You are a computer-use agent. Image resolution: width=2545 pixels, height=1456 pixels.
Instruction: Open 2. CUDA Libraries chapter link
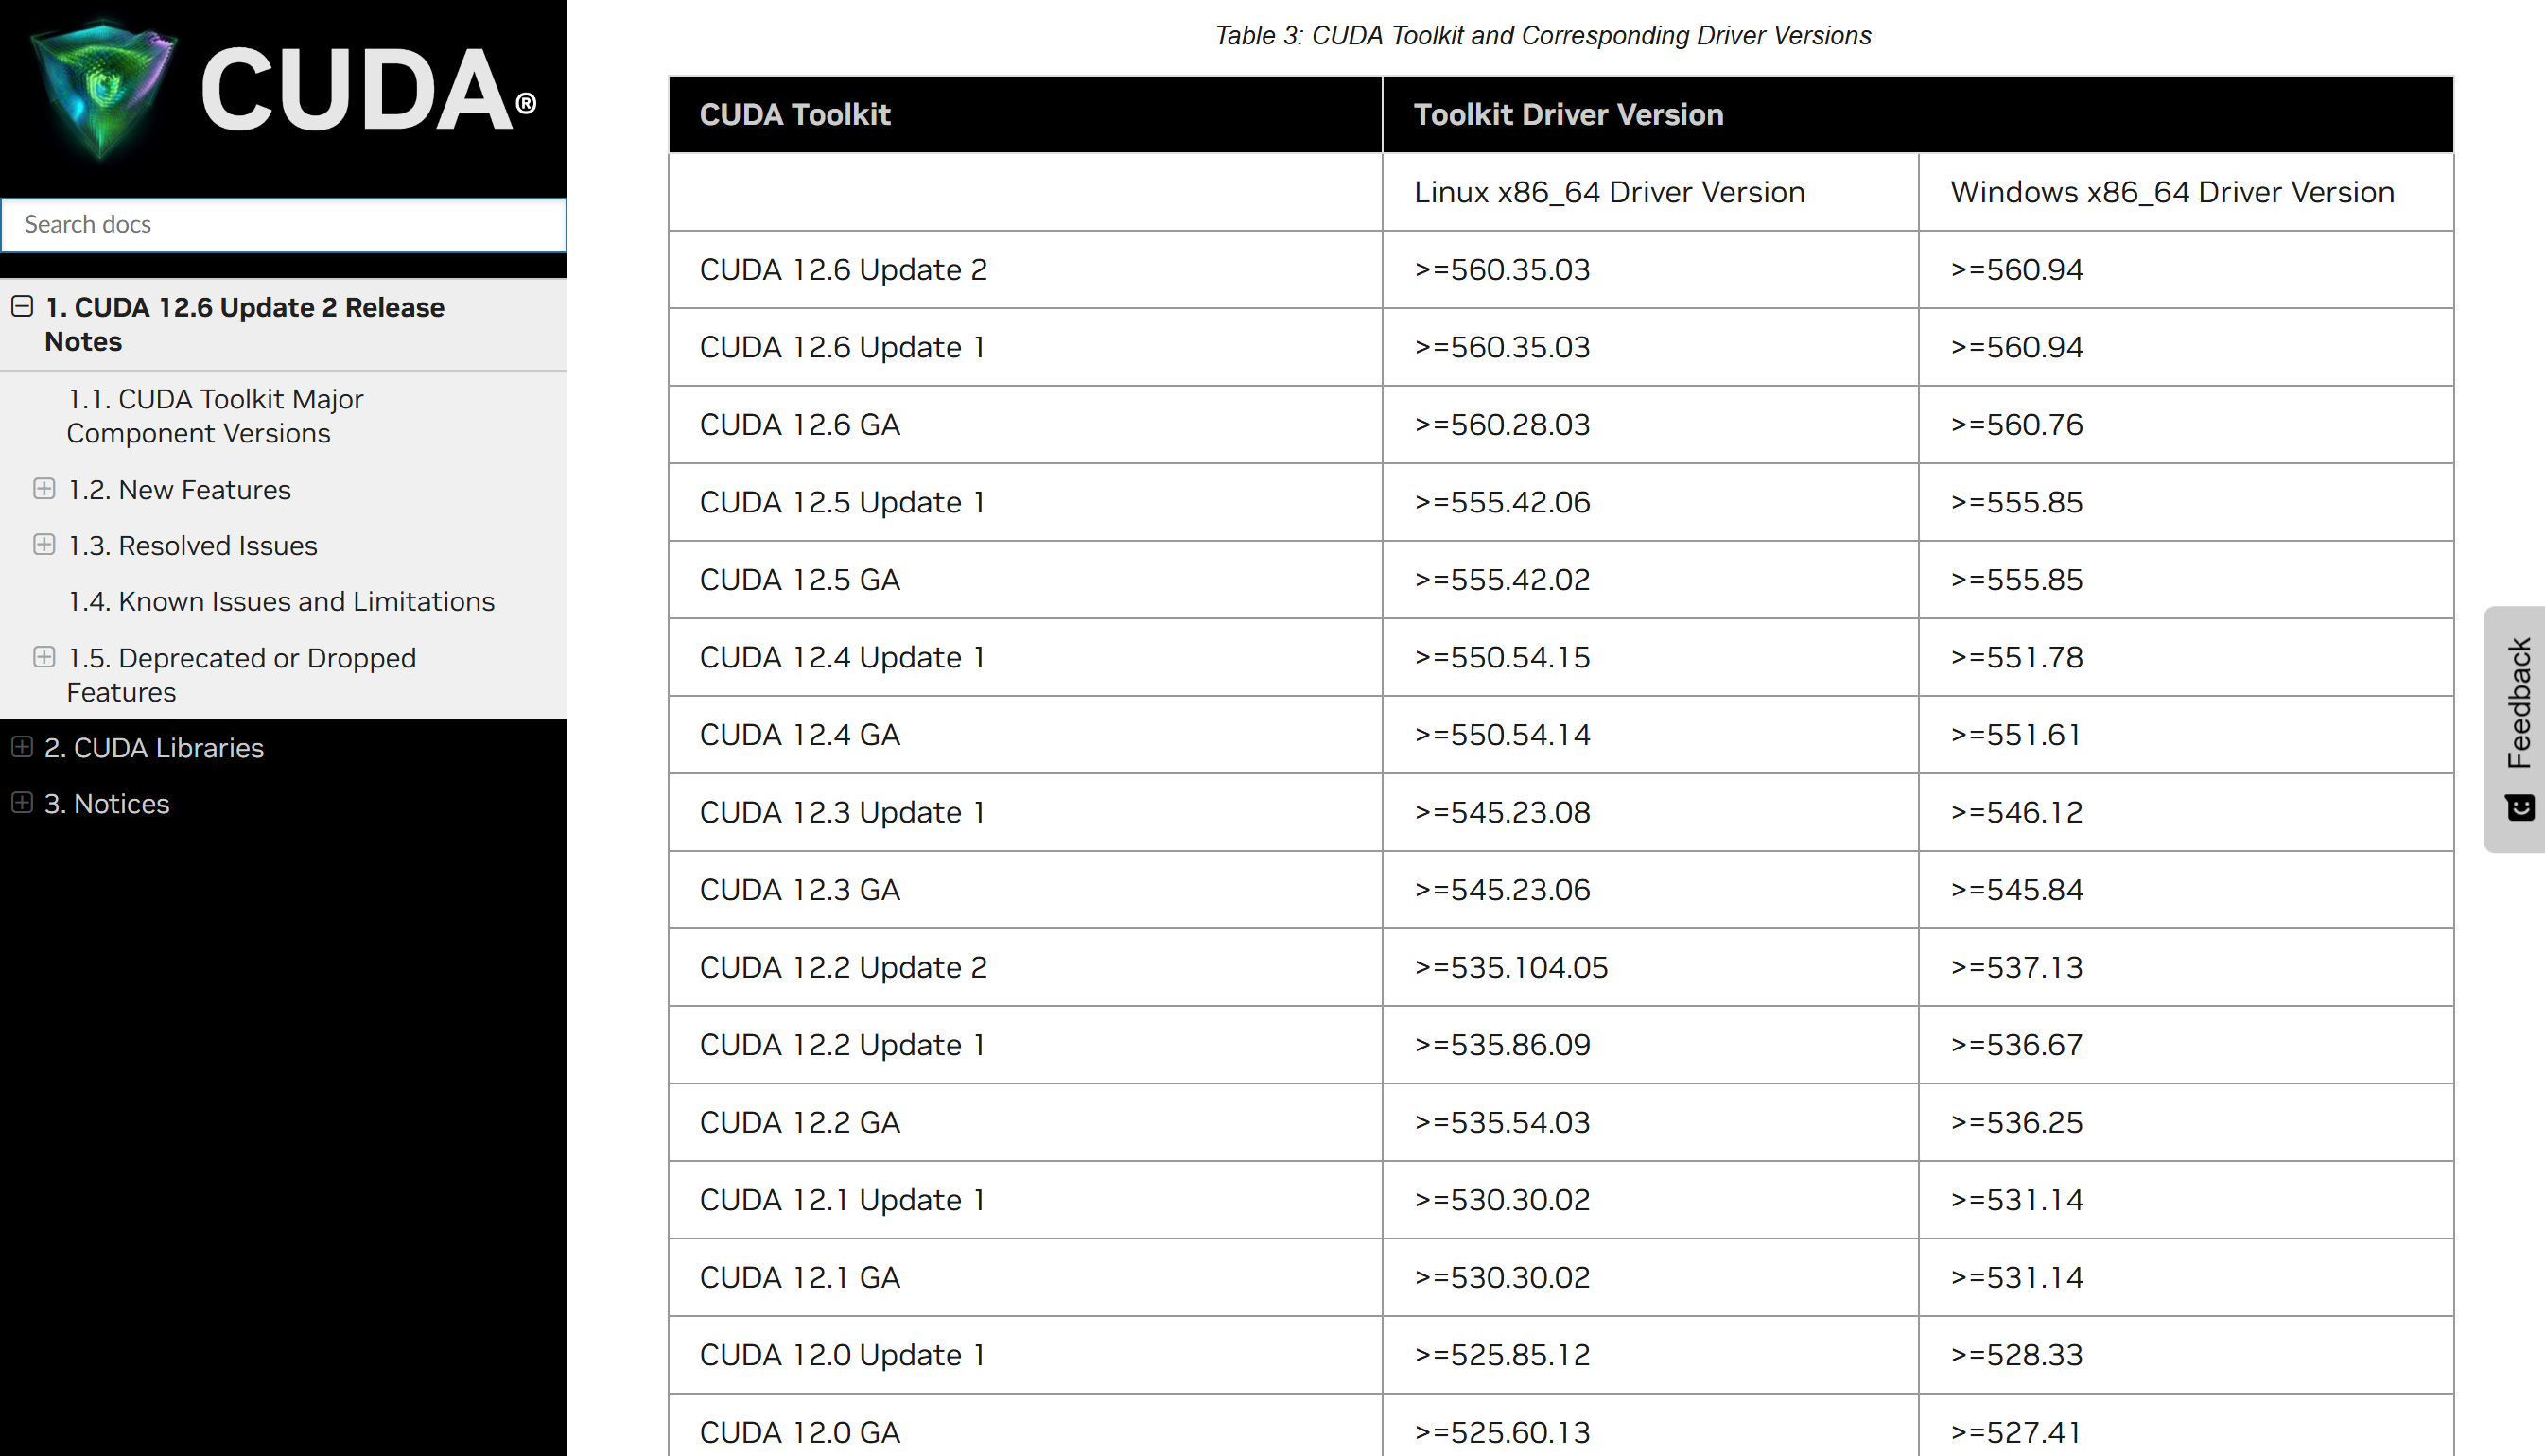pos(154,748)
